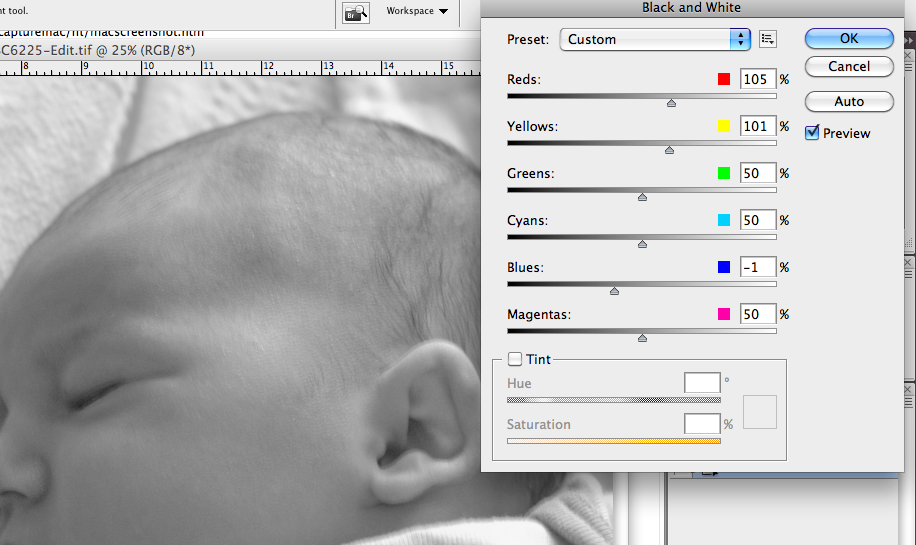
Task: Click the Magentas value field showing 50
Action: 758,314
